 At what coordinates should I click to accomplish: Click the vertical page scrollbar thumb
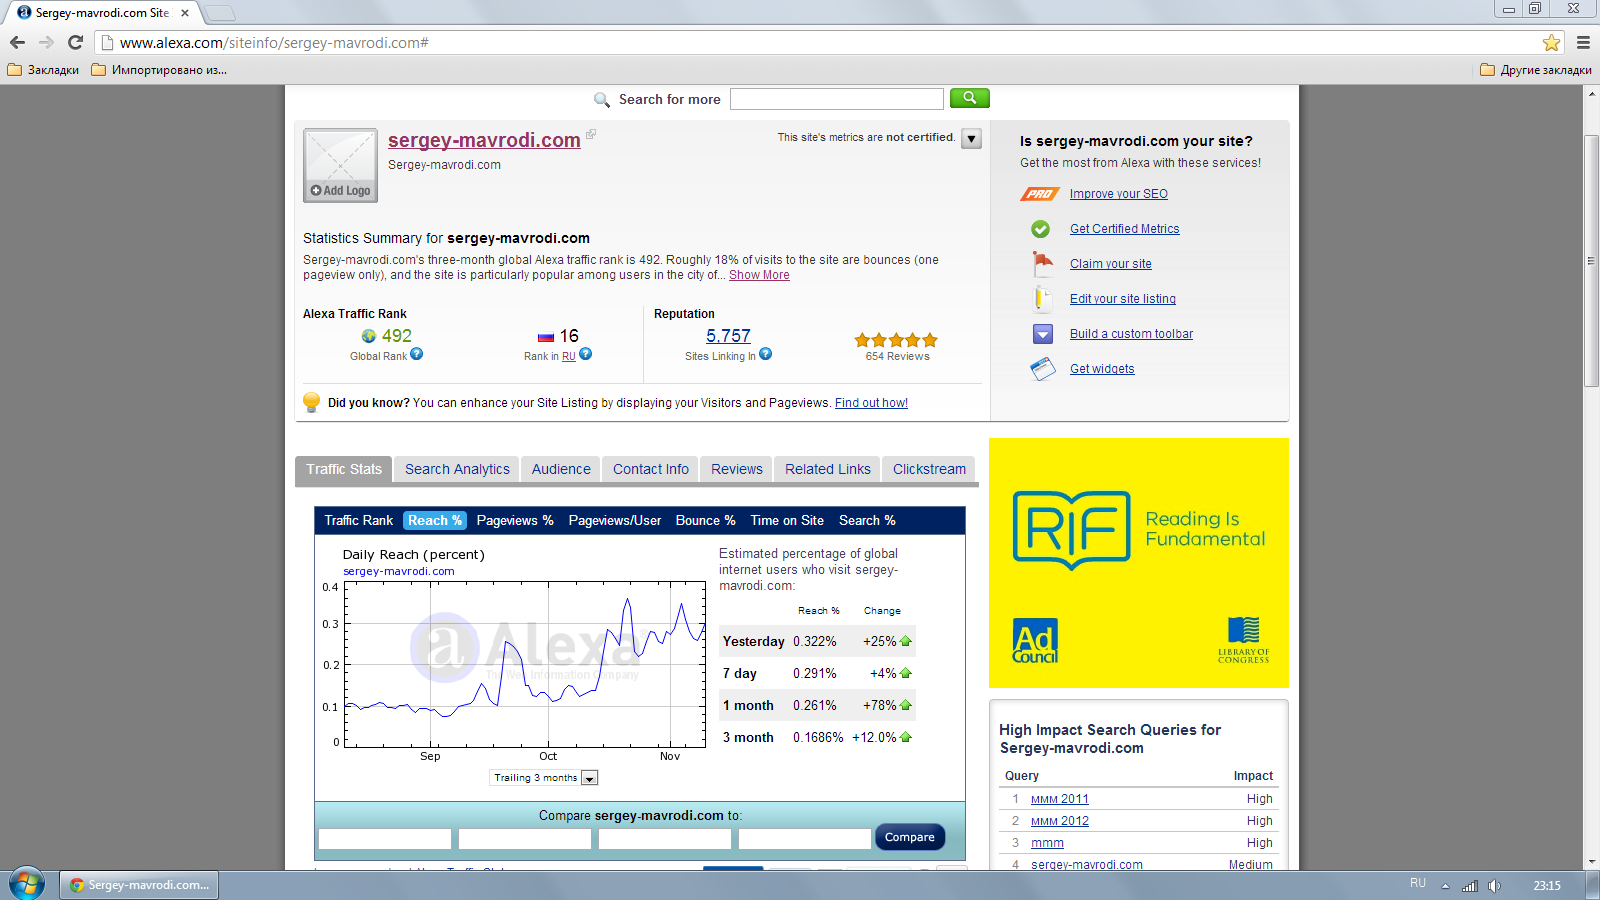(1591, 260)
